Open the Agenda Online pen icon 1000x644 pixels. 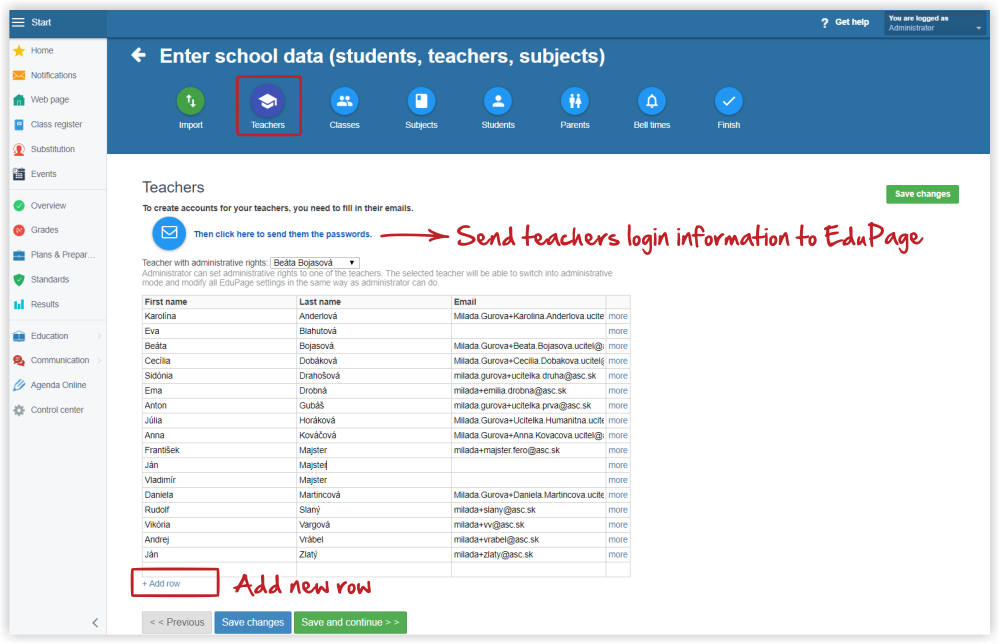coord(19,385)
